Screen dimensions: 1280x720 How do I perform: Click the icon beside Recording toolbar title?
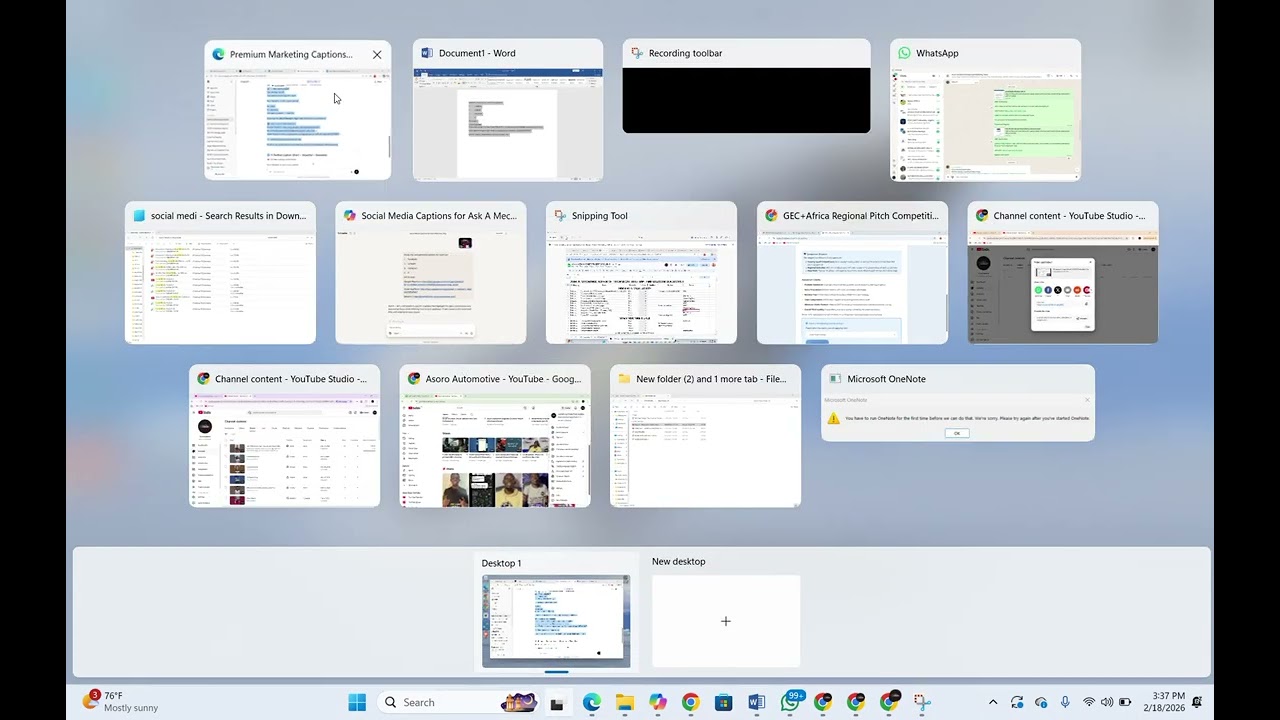[x=636, y=53]
